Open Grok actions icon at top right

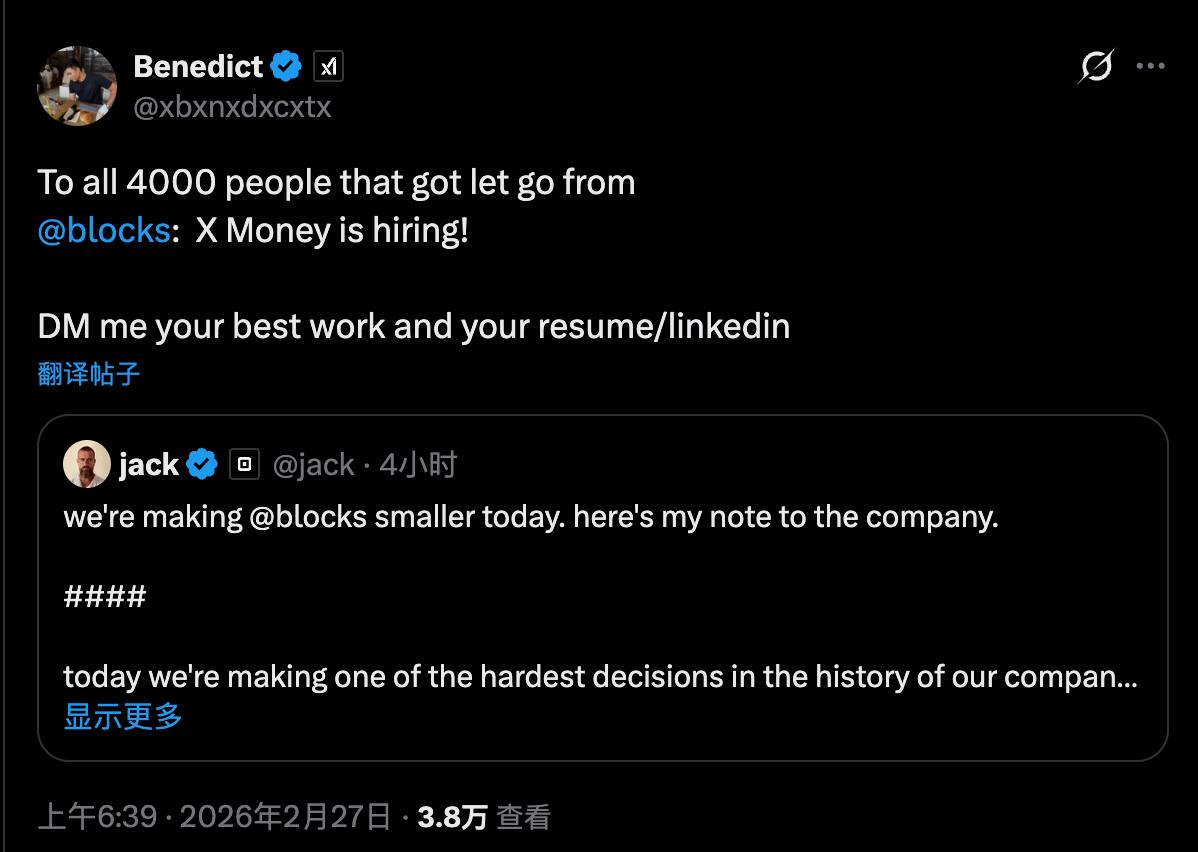1096,68
